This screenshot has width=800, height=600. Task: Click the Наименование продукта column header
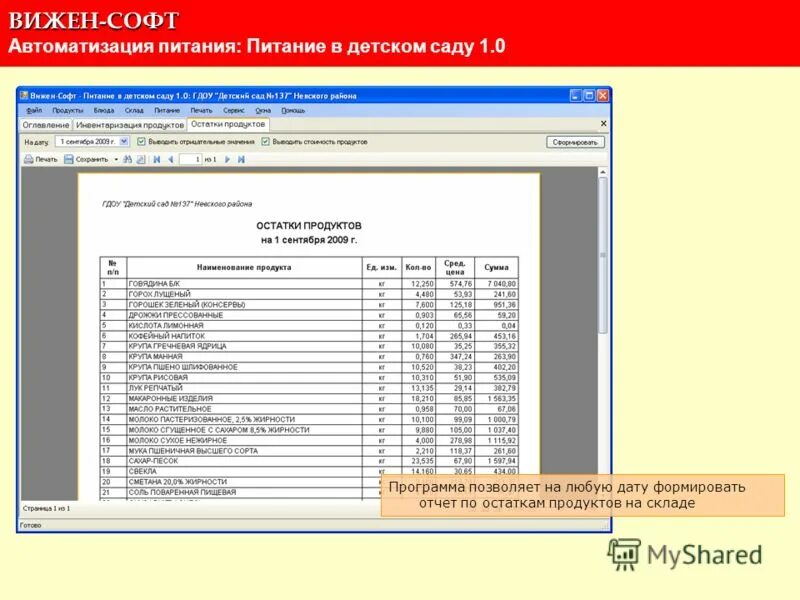click(x=244, y=267)
